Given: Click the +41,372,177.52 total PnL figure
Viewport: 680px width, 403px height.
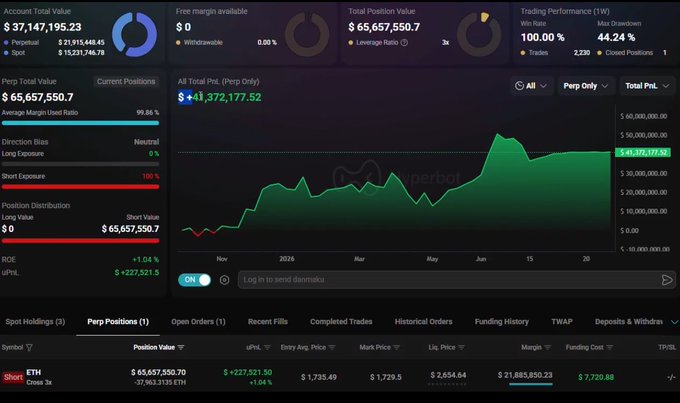Looking at the screenshot, I should click(x=220, y=97).
